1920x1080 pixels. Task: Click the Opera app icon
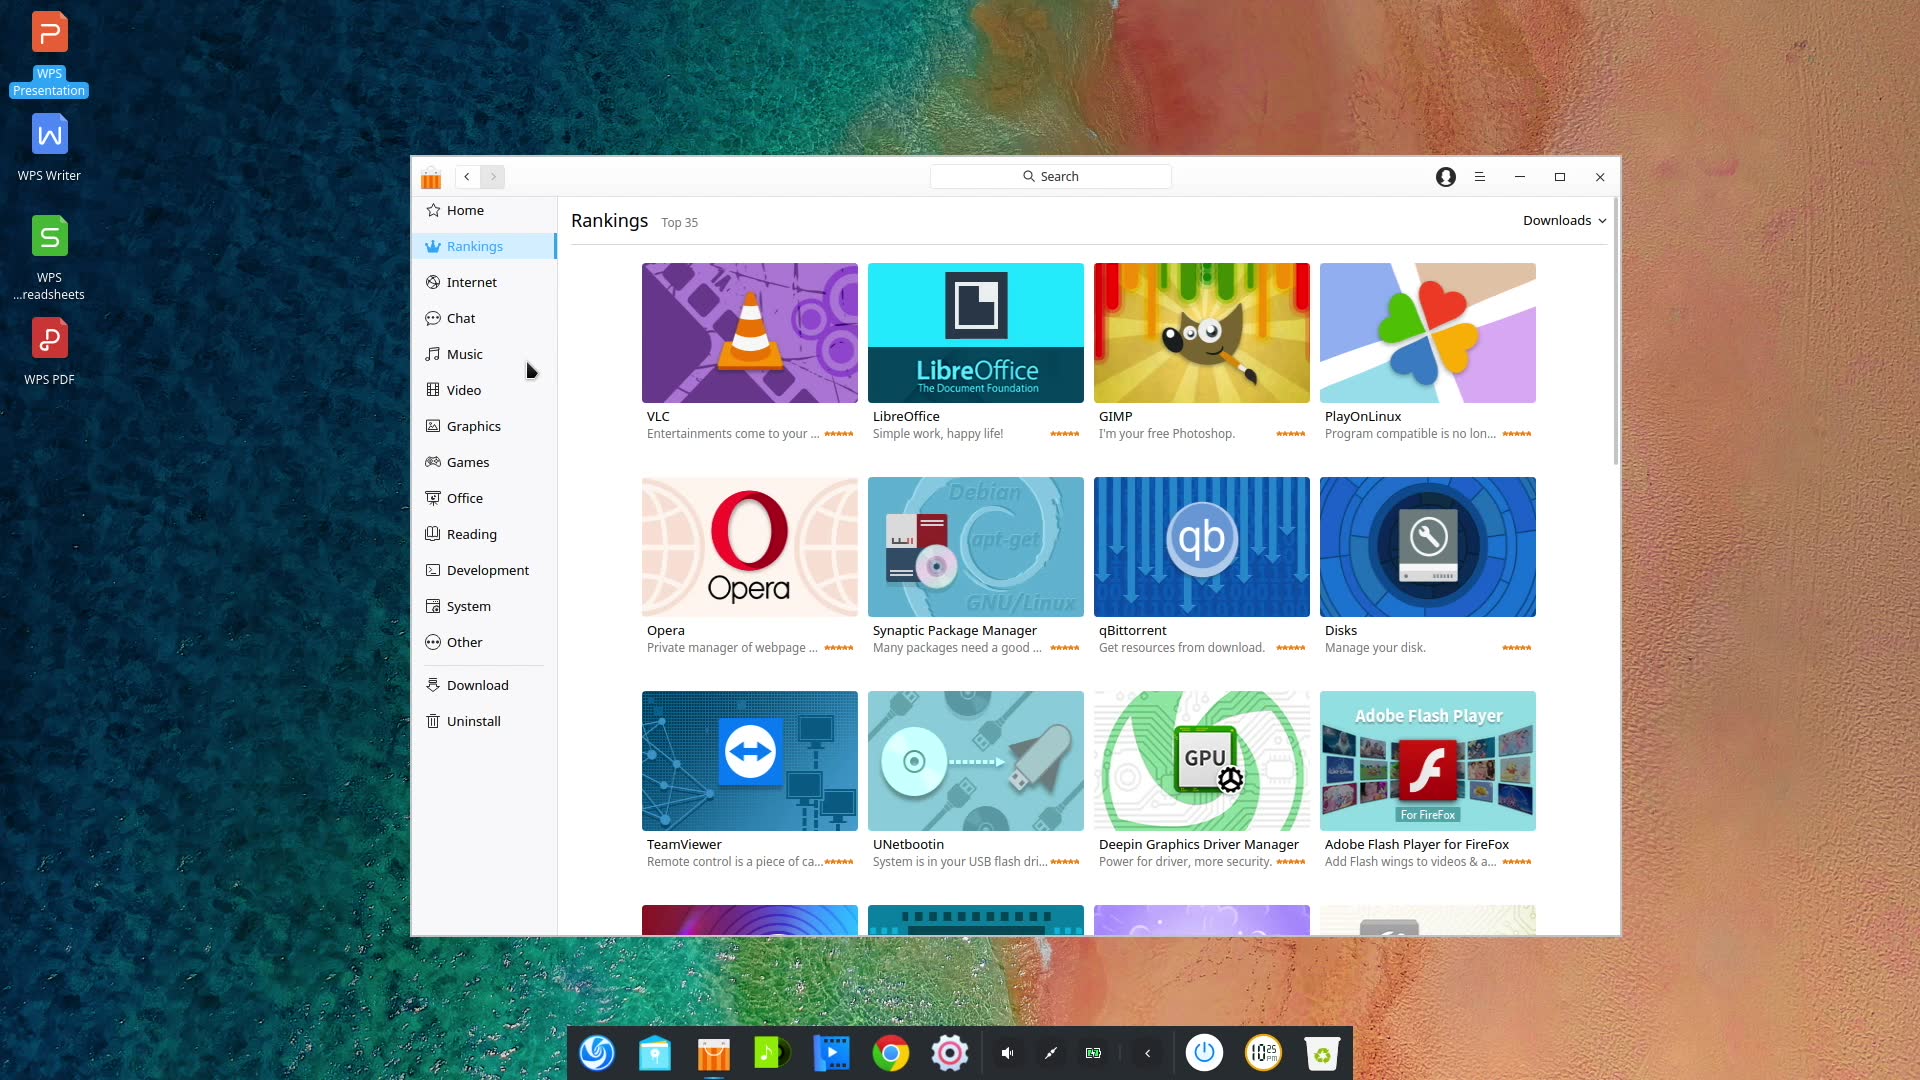(749, 547)
